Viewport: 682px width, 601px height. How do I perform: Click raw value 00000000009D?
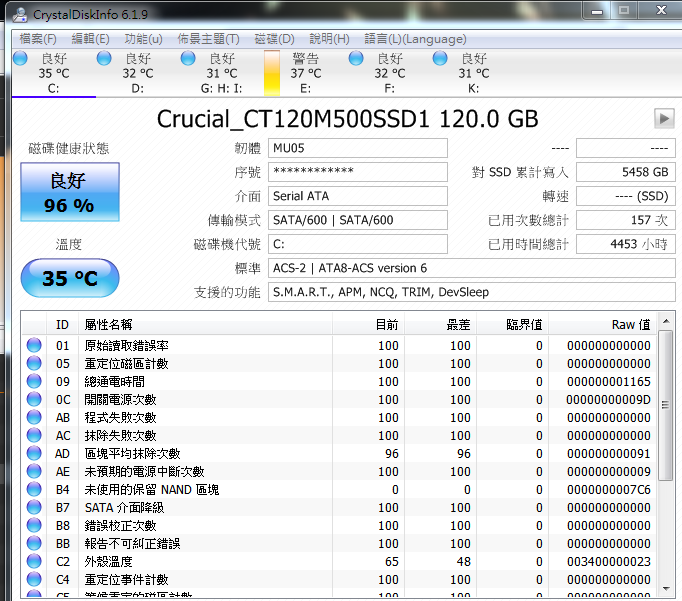tap(608, 400)
